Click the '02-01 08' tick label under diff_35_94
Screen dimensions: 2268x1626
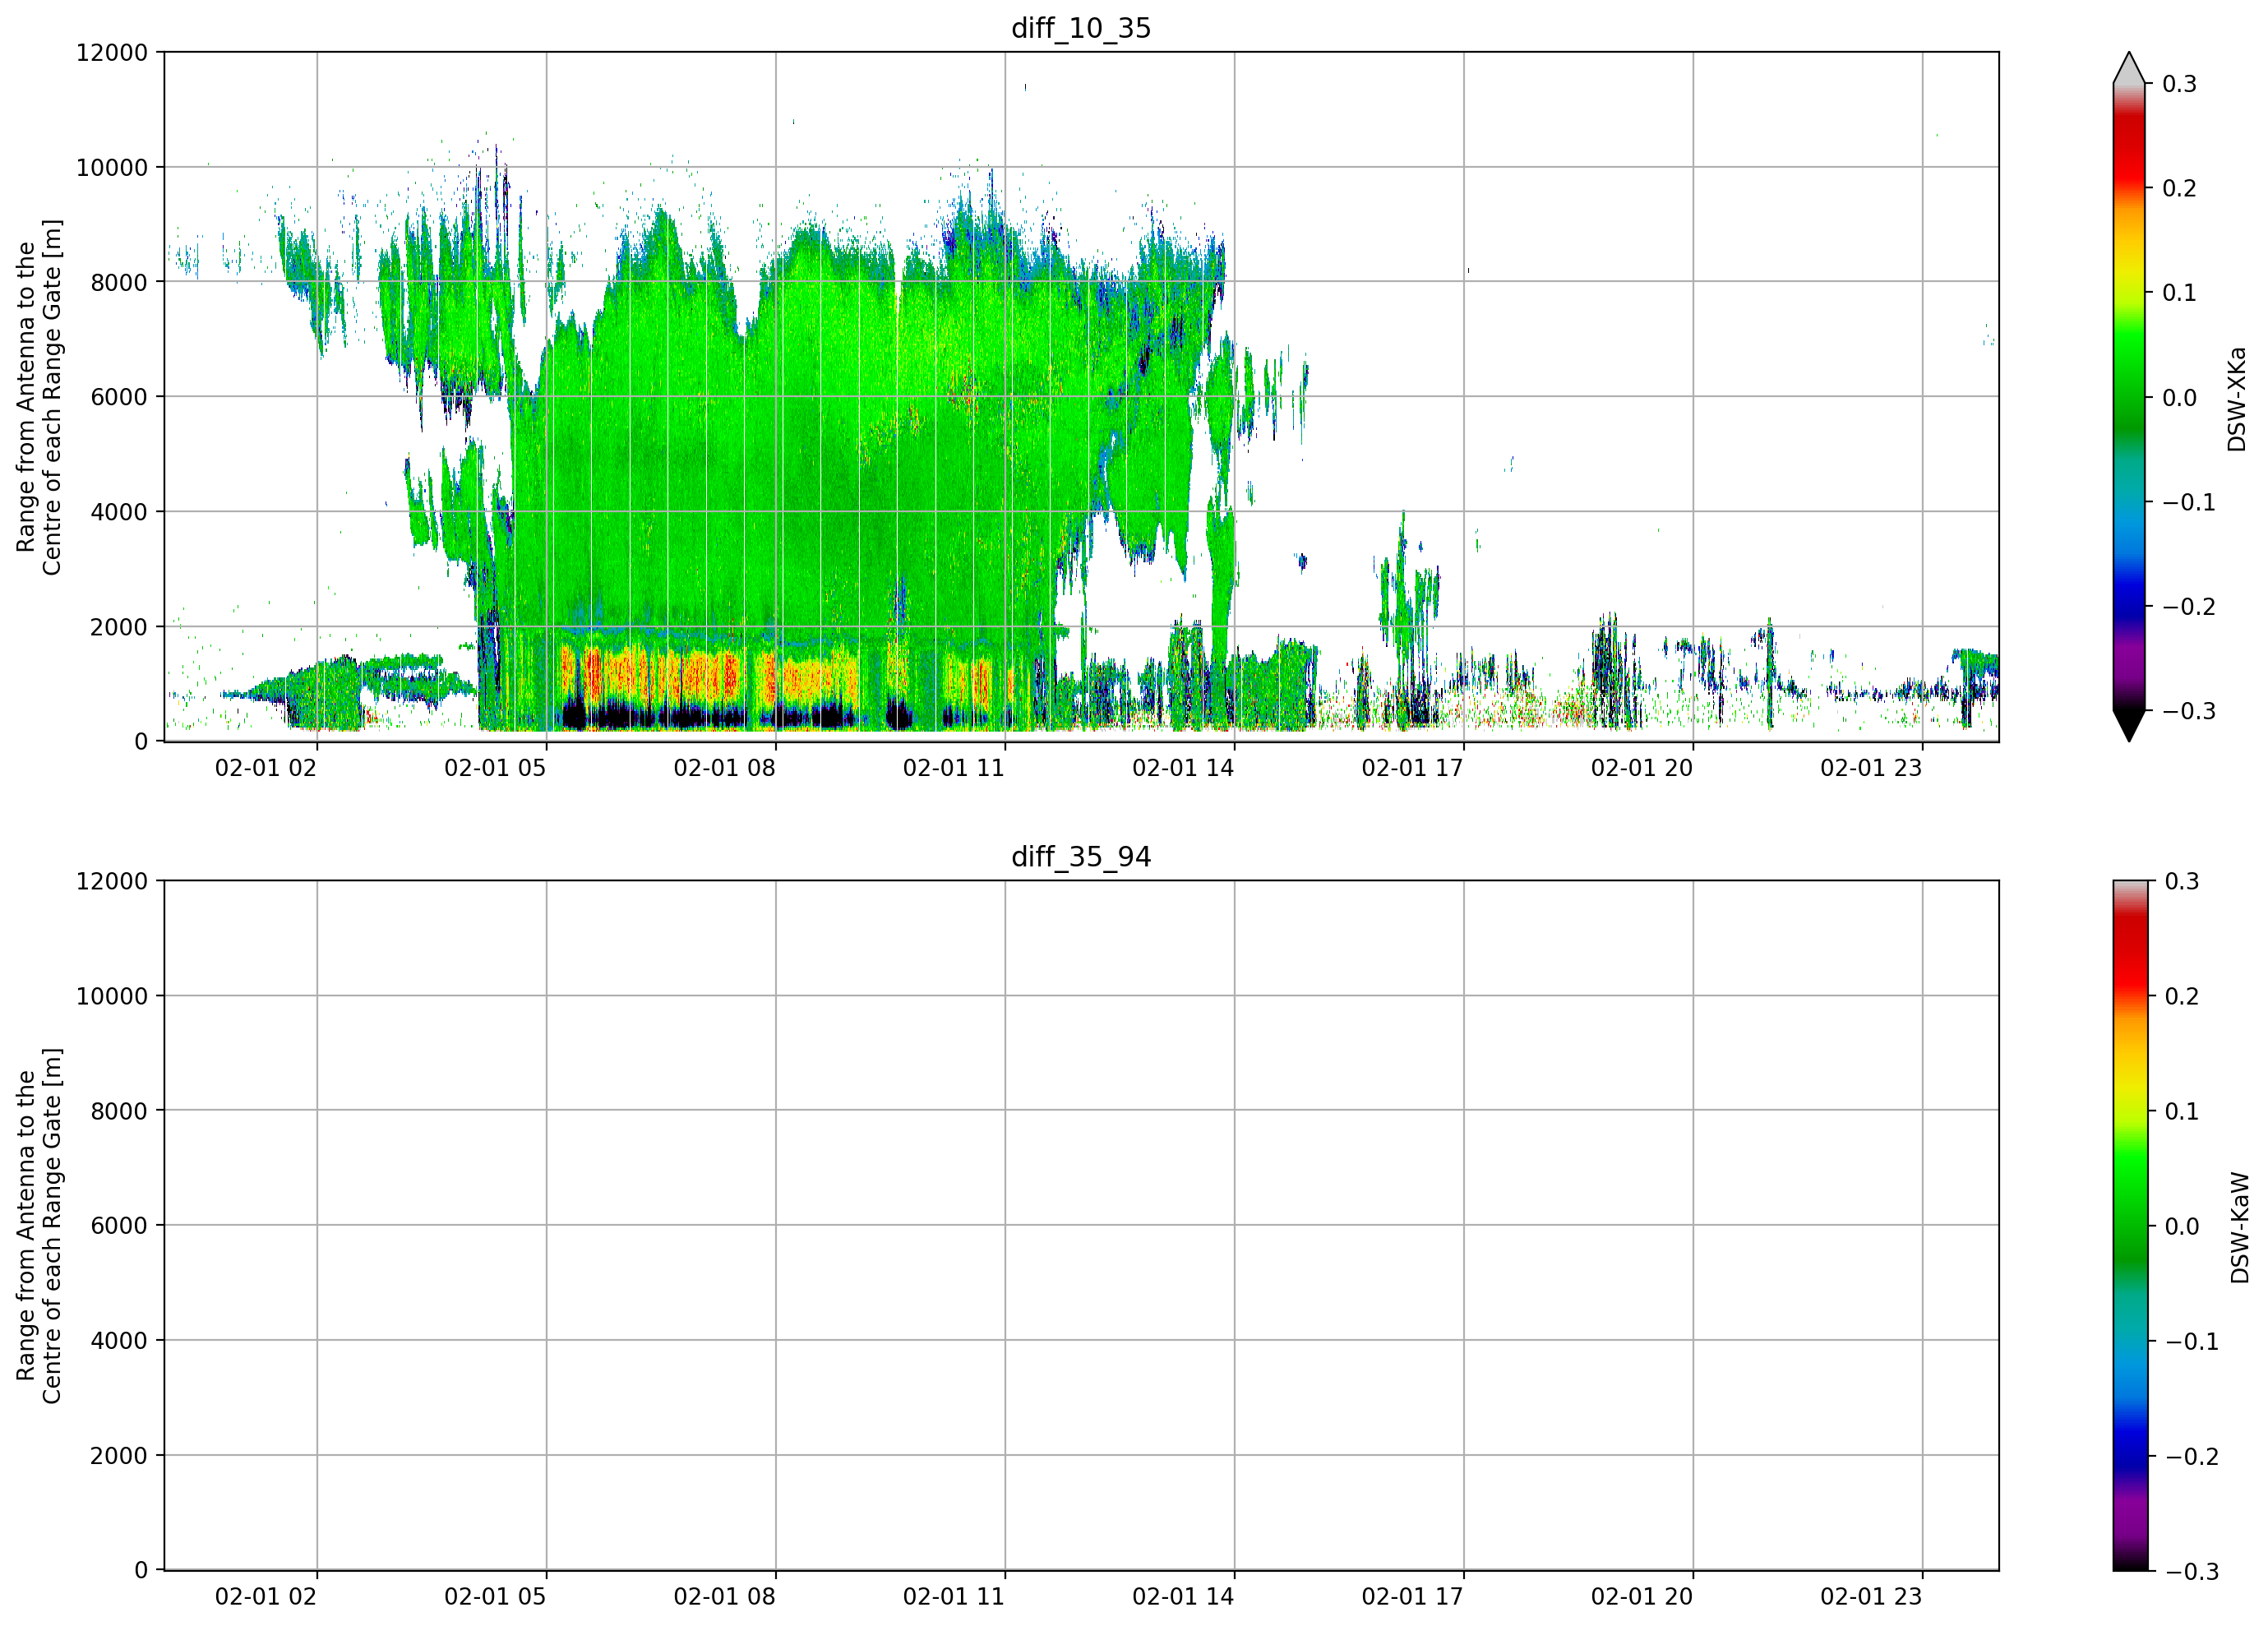(724, 1597)
